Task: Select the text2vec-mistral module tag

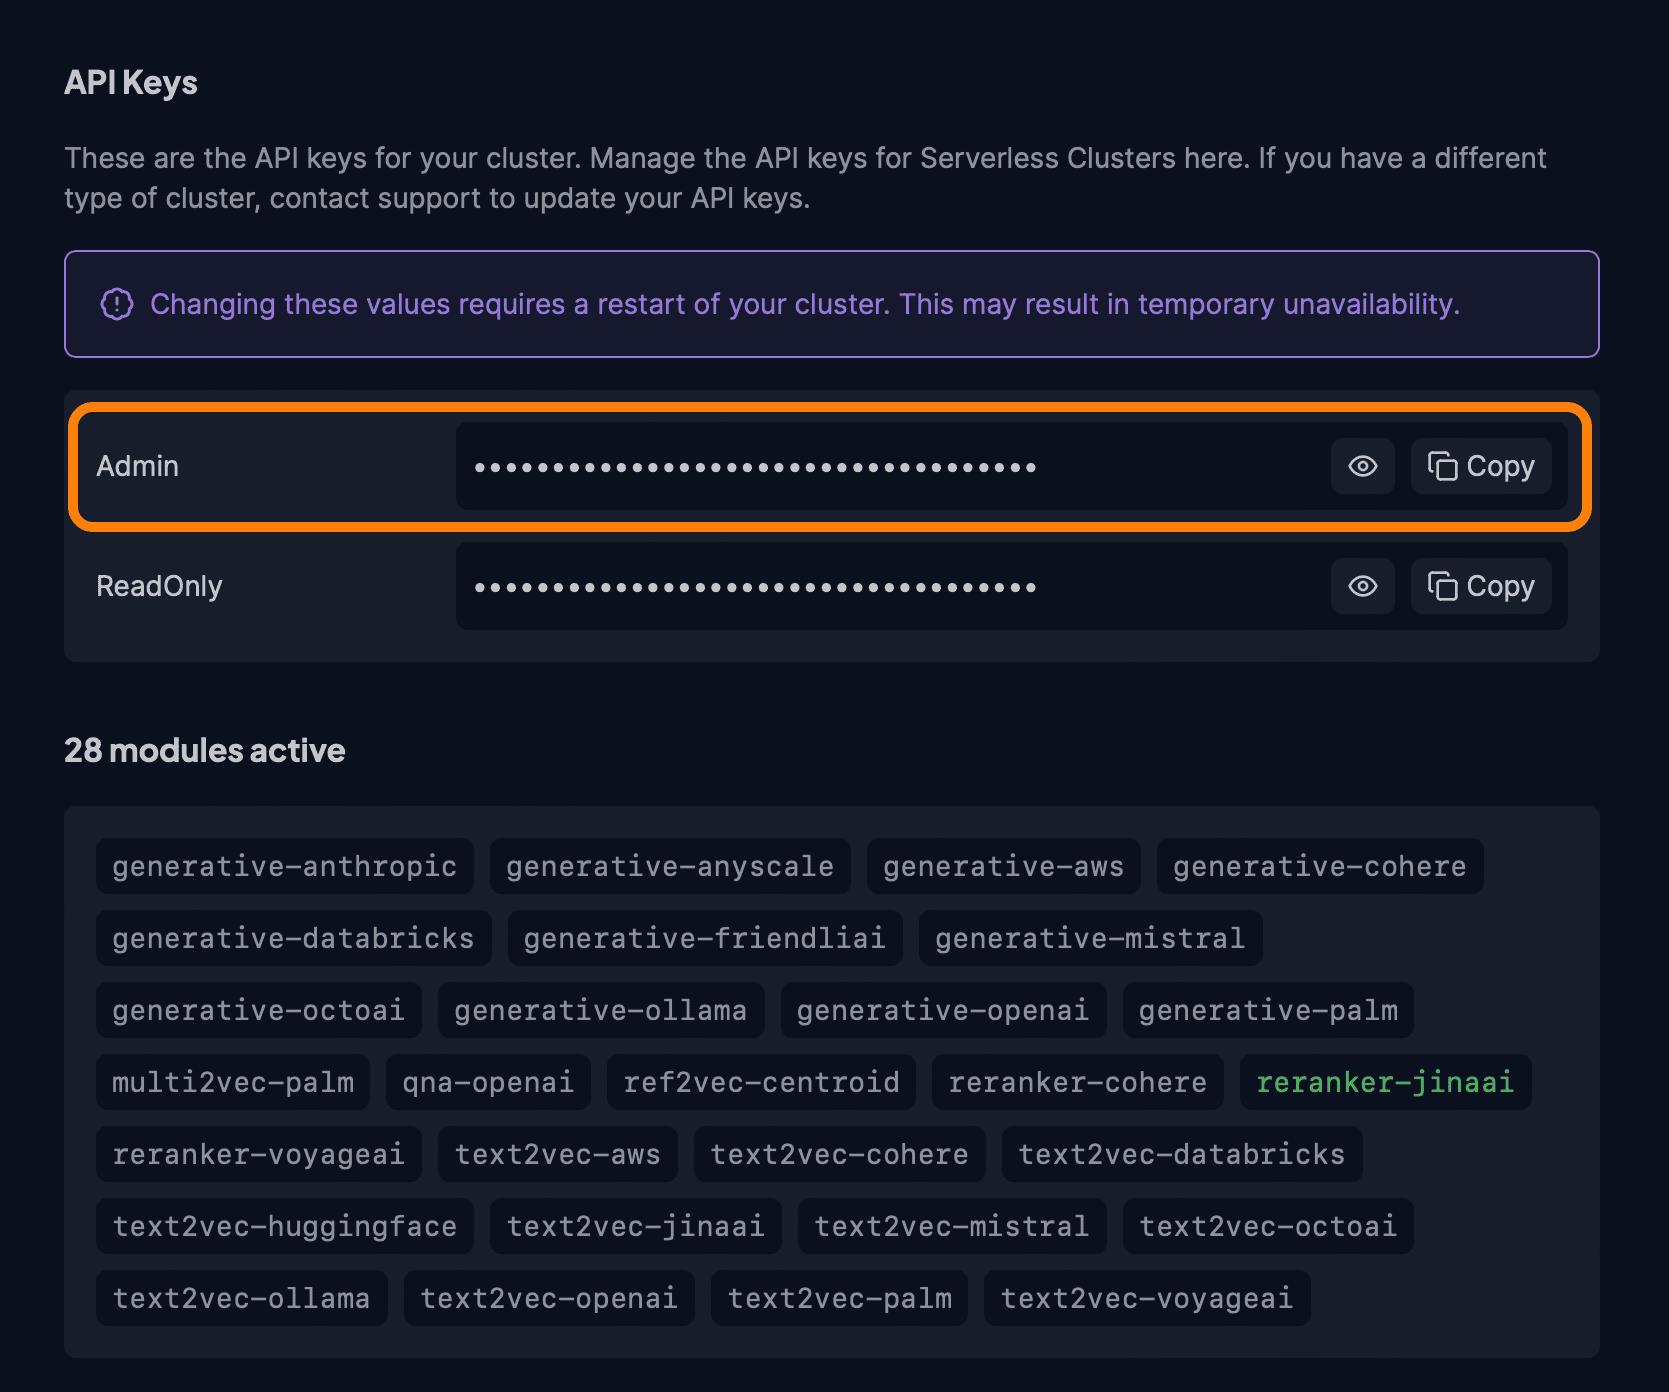Action: click(952, 1226)
